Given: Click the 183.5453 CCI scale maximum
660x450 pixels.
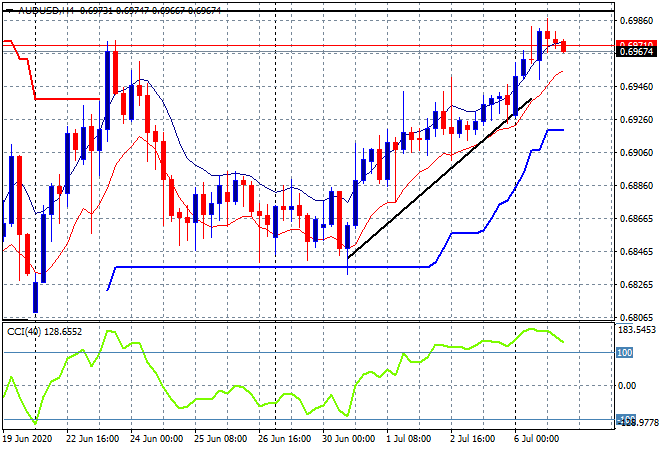Looking at the screenshot, I should (x=636, y=329).
